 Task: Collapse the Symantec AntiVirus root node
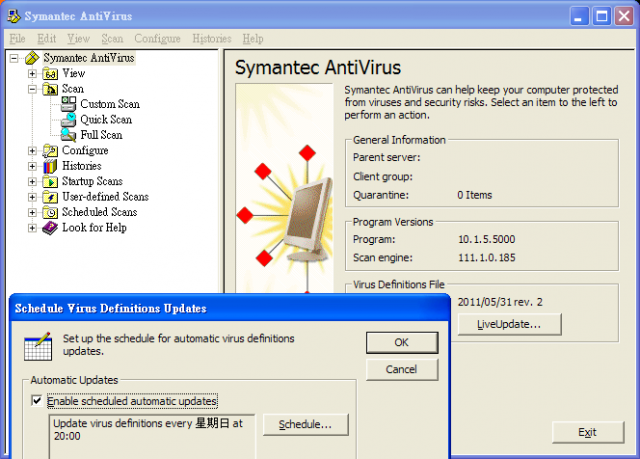click(14, 58)
